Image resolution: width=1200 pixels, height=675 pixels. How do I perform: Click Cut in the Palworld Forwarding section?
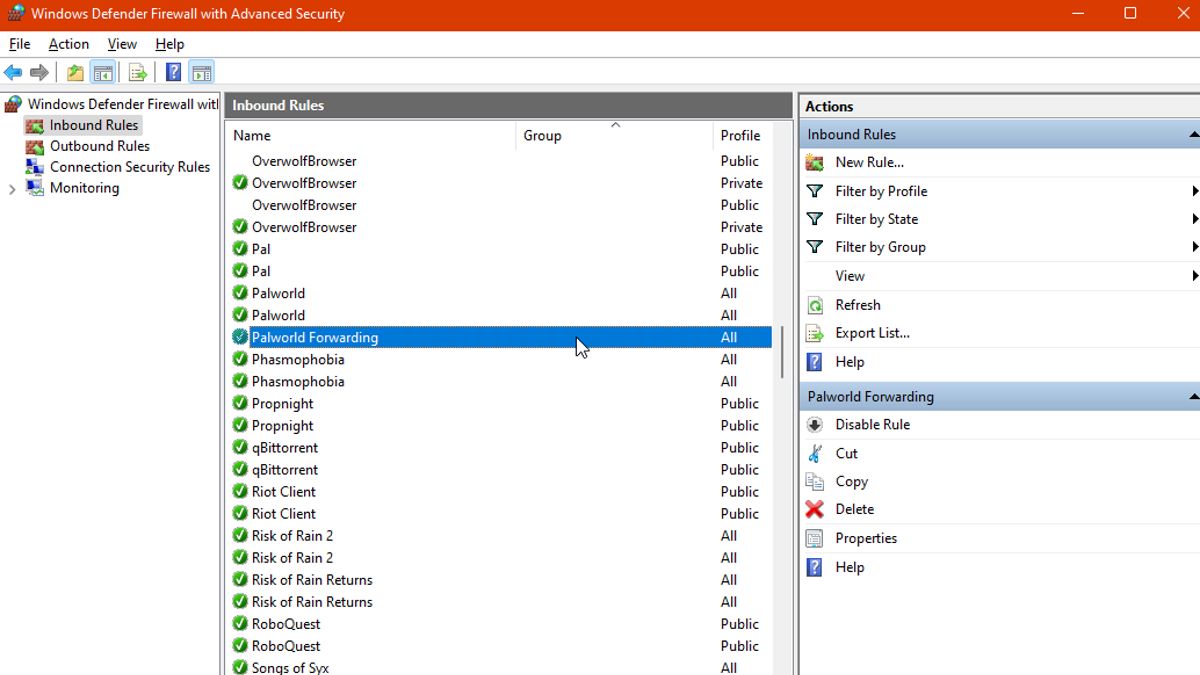coord(845,453)
